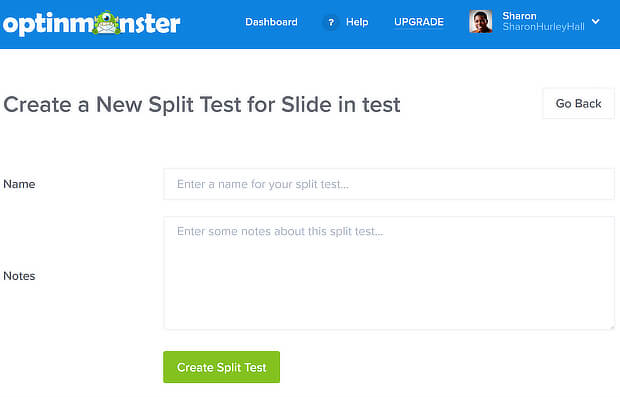Image resolution: width=620 pixels, height=397 pixels.
Task: Click the SharonHurleyHall username text
Action: (x=543, y=27)
